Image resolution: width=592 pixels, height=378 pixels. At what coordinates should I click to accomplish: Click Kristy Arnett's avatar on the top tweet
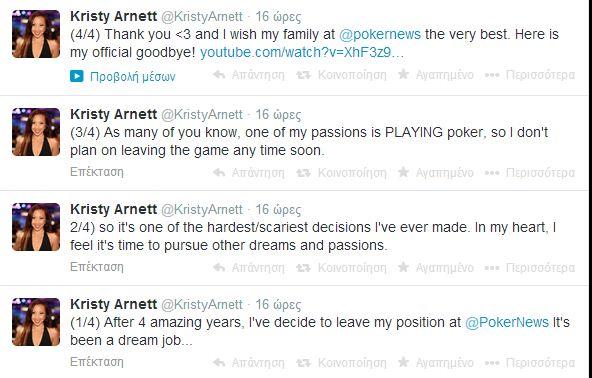[x=36, y=34]
